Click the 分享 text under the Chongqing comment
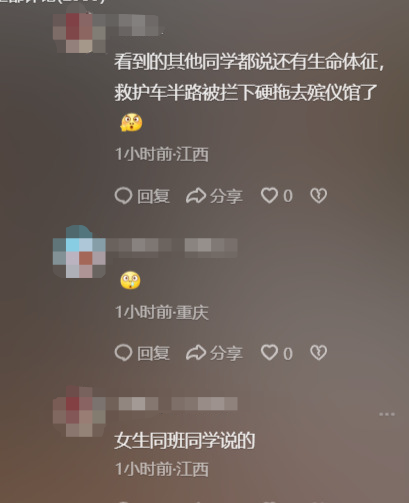Viewport: 409px width, 503px height. coord(226,353)
